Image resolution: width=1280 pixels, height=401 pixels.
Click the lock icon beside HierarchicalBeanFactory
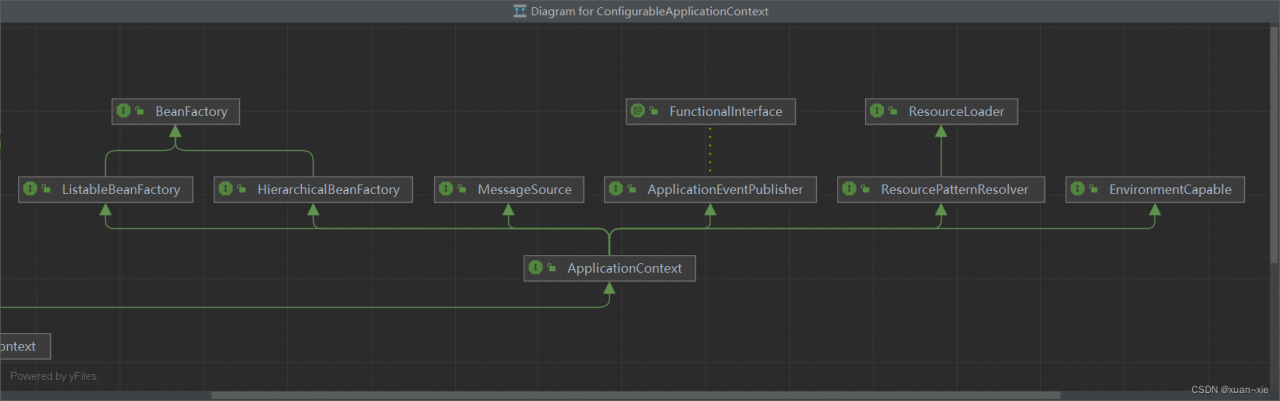pos(242,189)
